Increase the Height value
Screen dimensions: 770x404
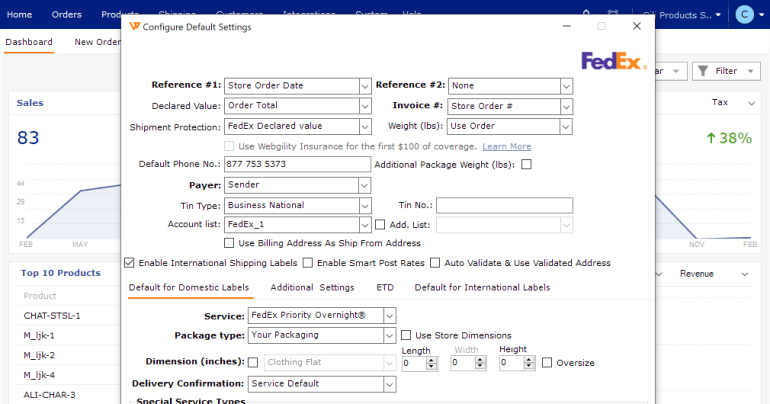pos(529,360)
